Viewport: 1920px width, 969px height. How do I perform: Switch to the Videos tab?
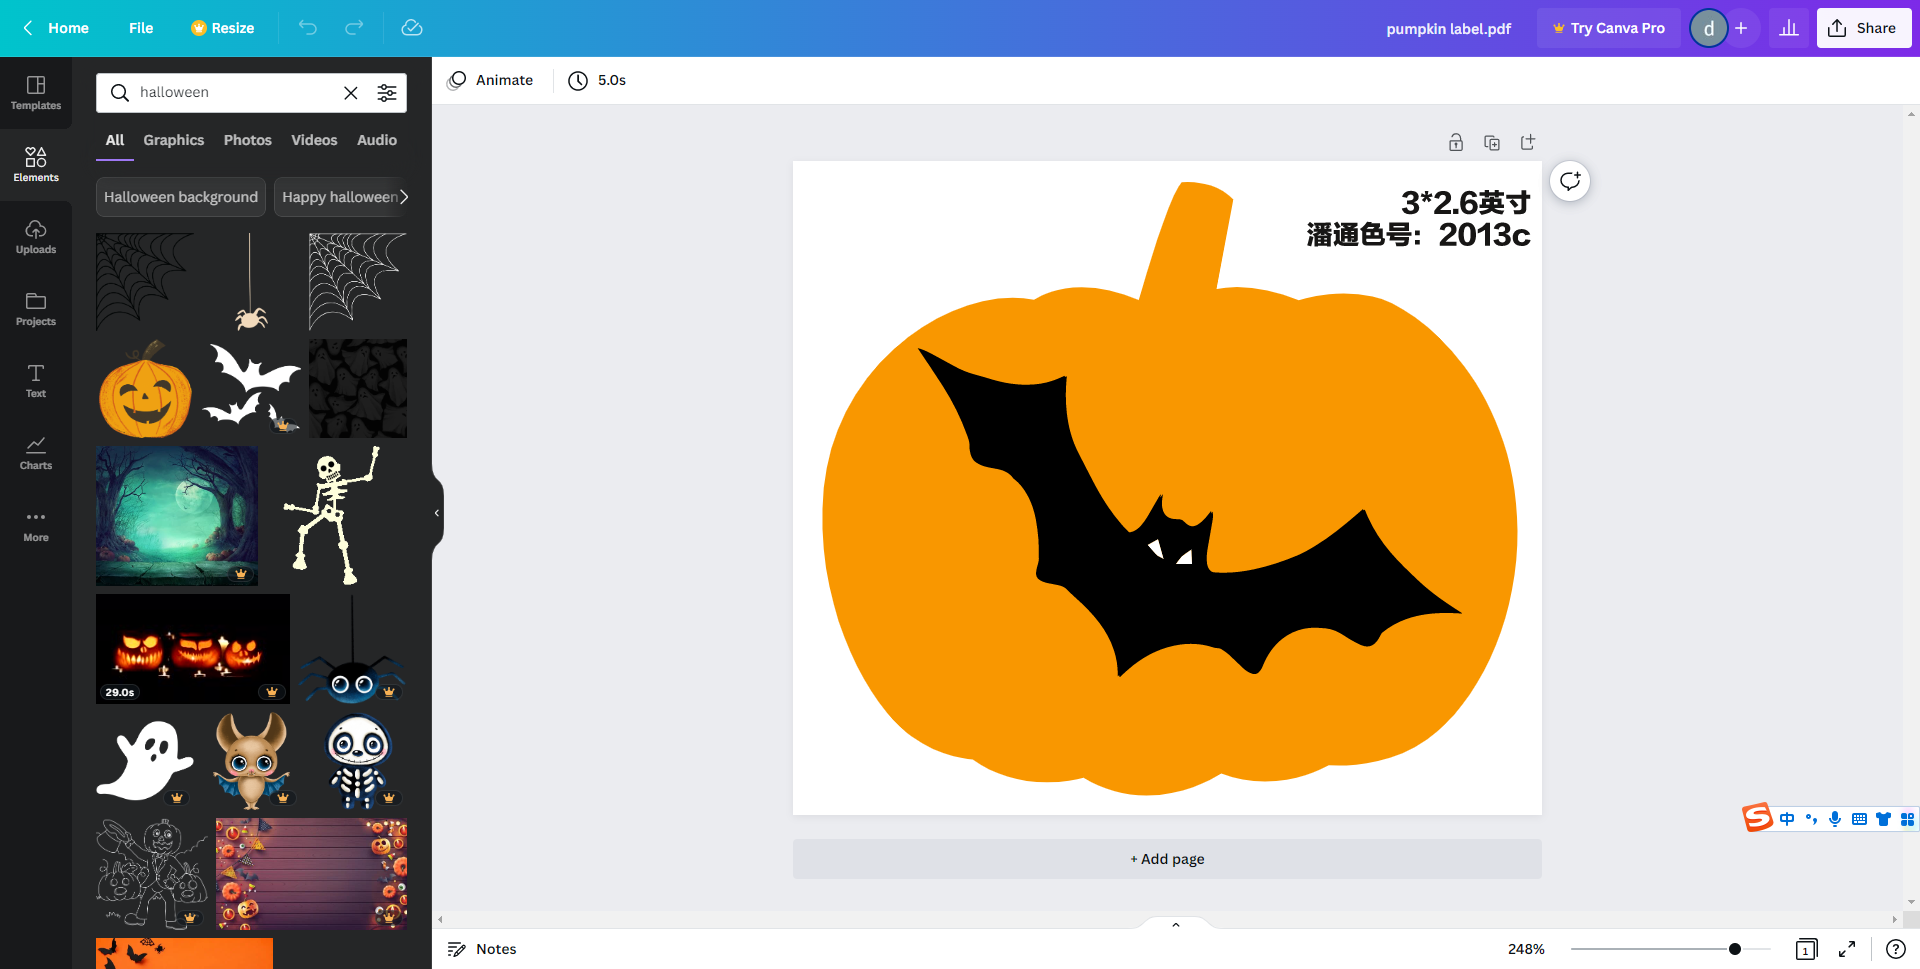pyautogui.click(x=314, y=140)
